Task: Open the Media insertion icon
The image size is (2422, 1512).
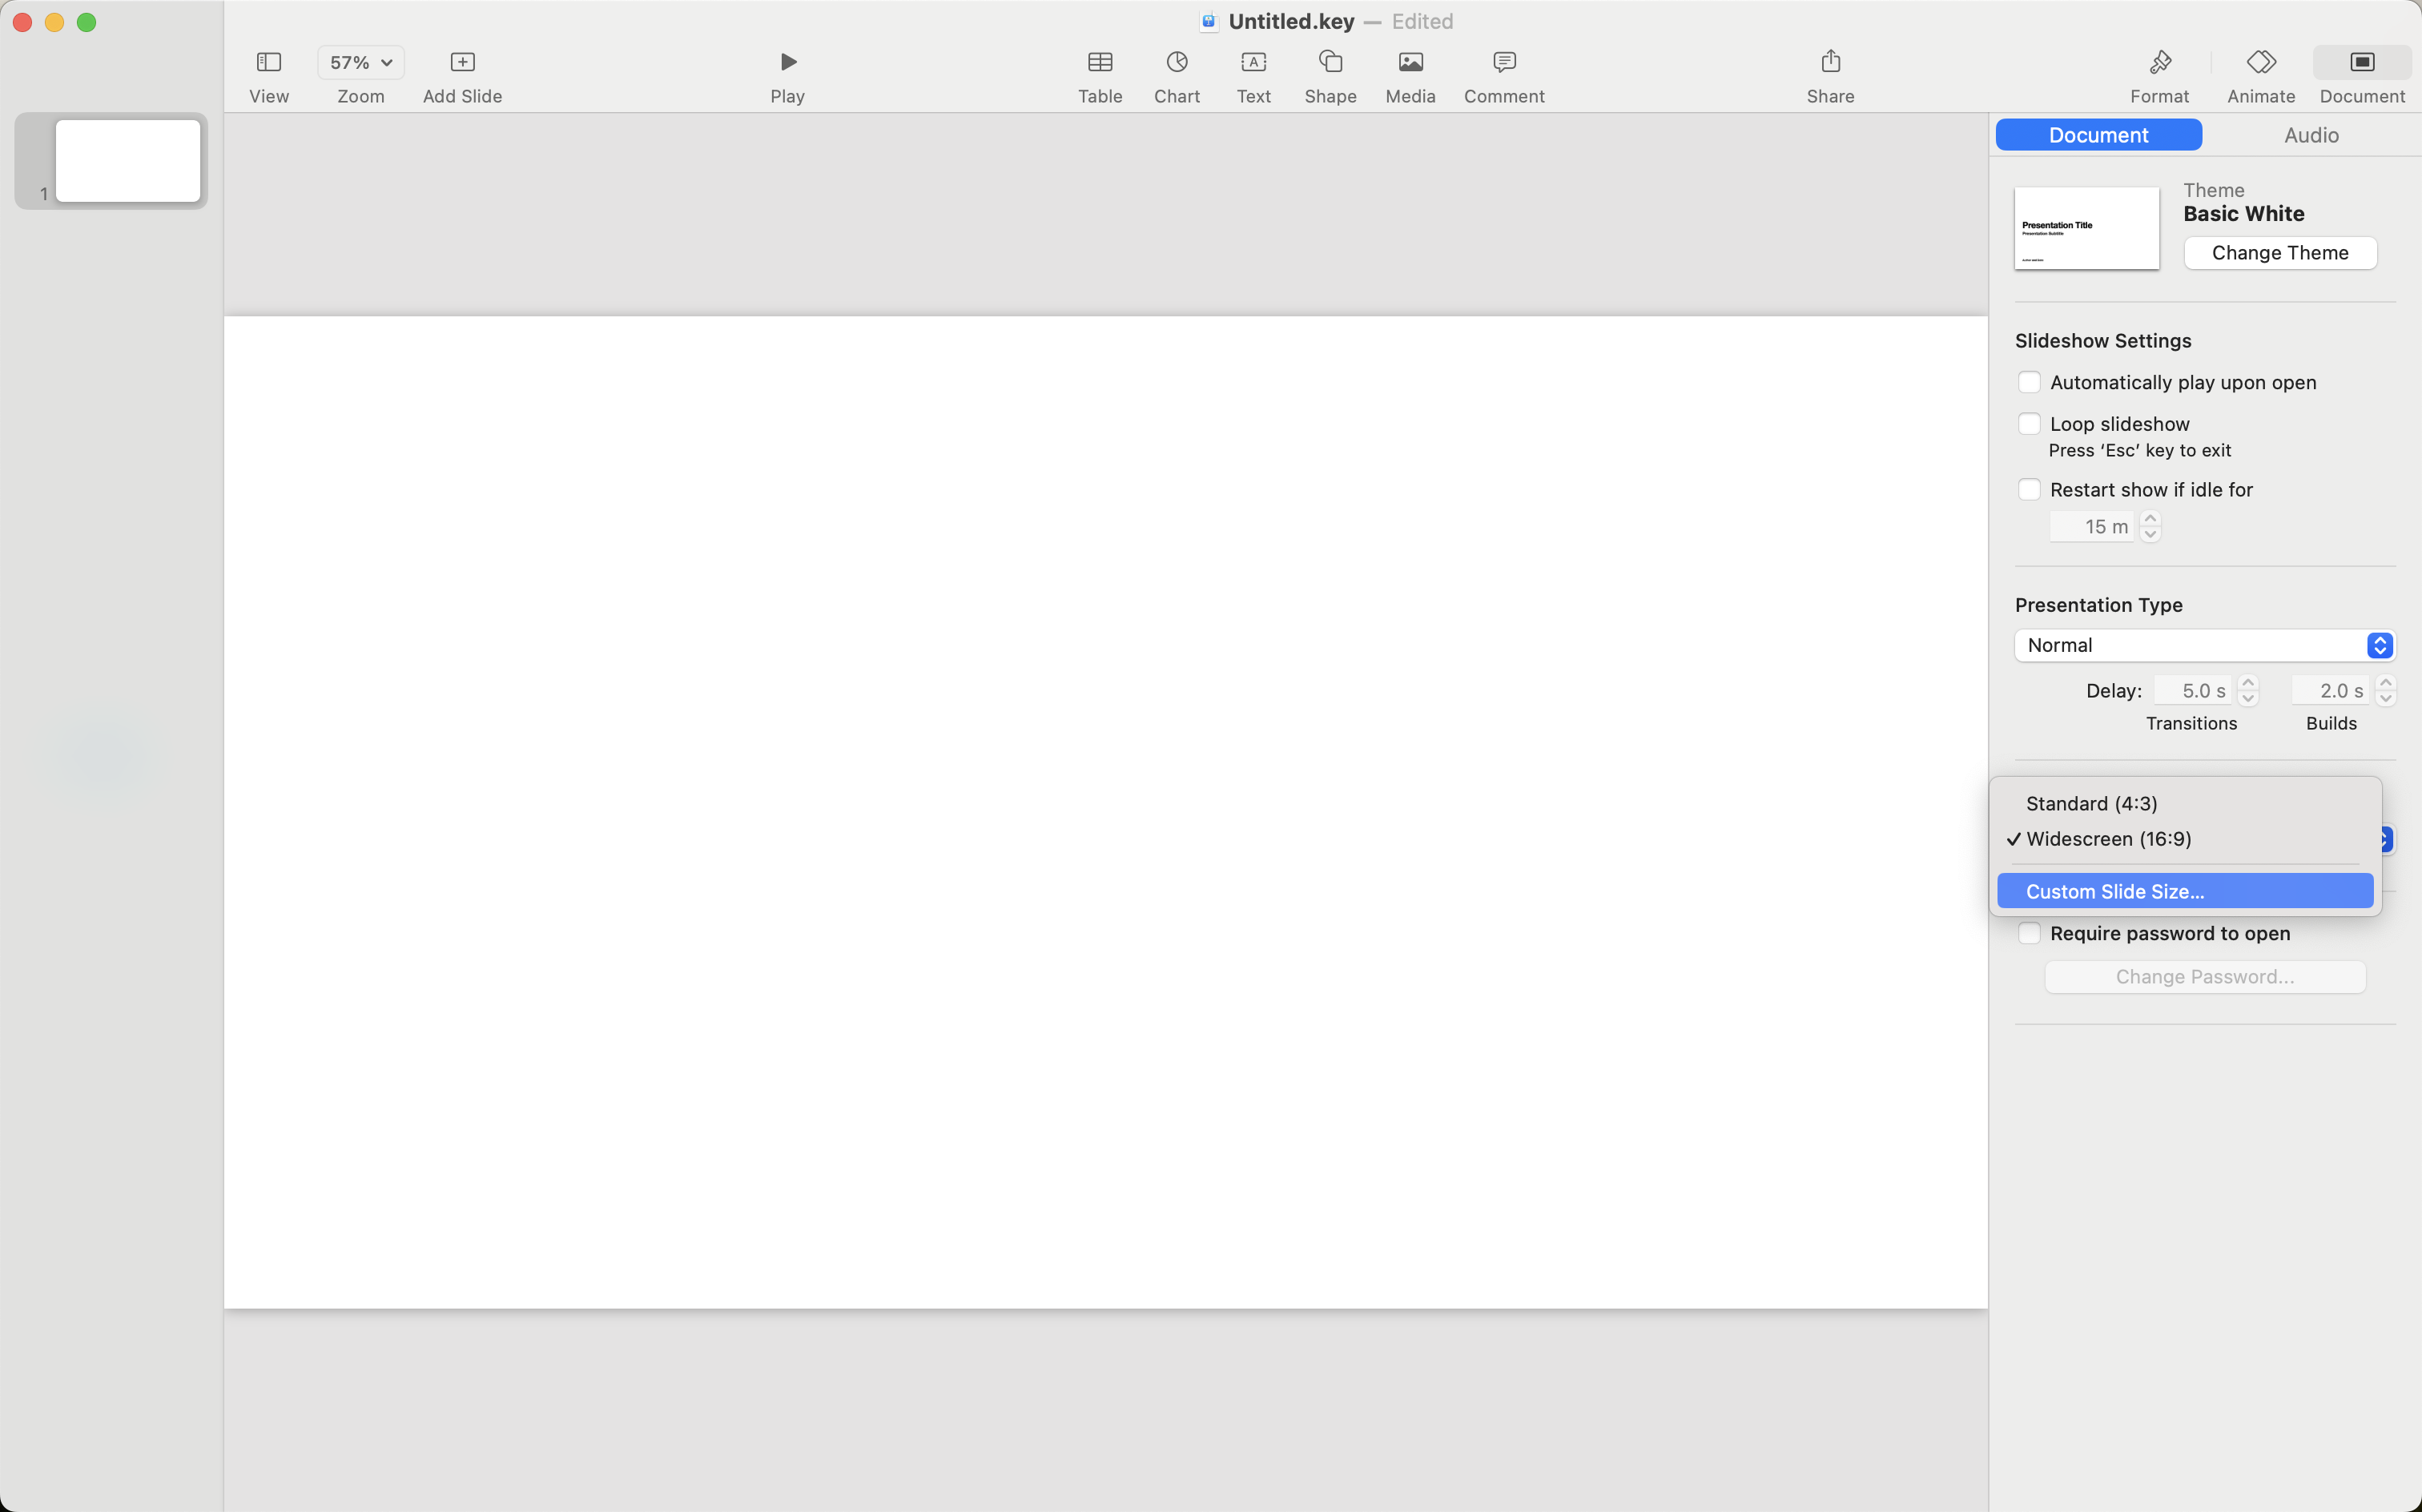Action: pos(1410,62)
